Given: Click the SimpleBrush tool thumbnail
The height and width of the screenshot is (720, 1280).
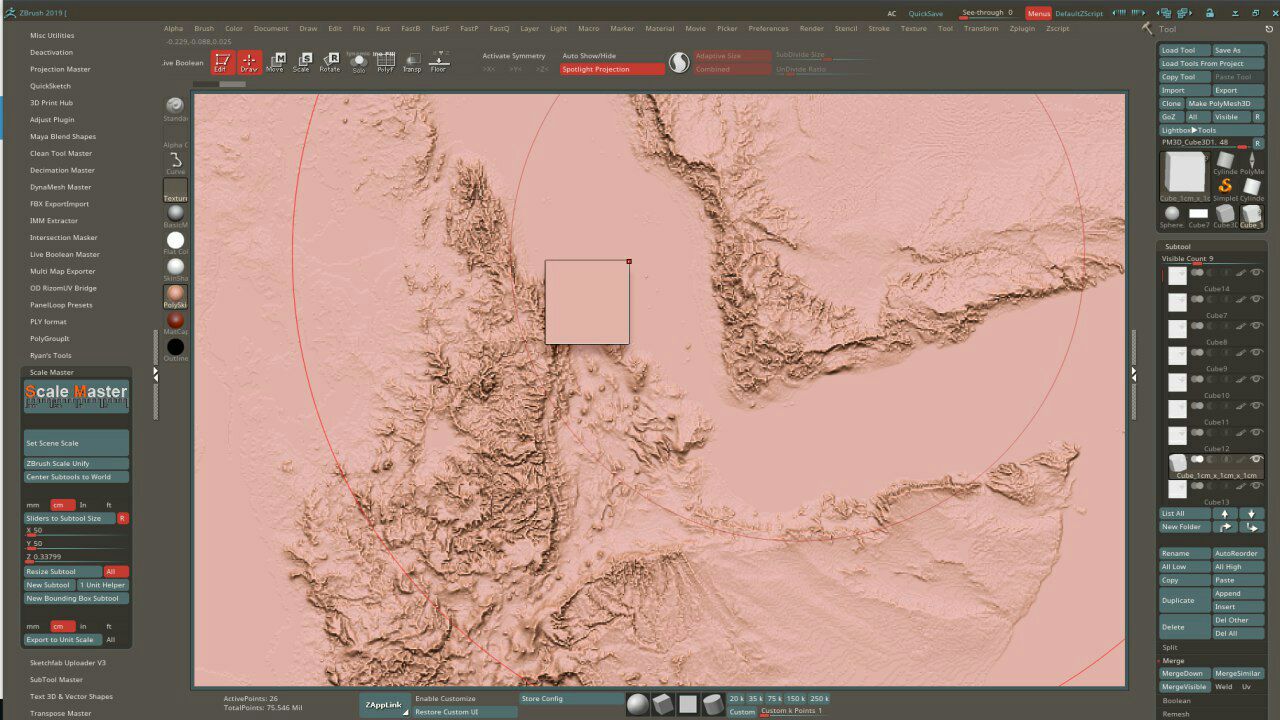Looking at the screenshot, I should [1225, 186].
